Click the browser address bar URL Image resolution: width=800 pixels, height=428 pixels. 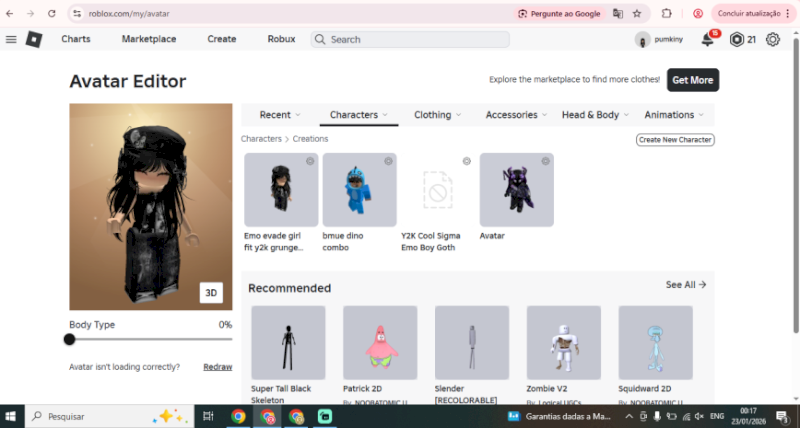tap(129, 14)
